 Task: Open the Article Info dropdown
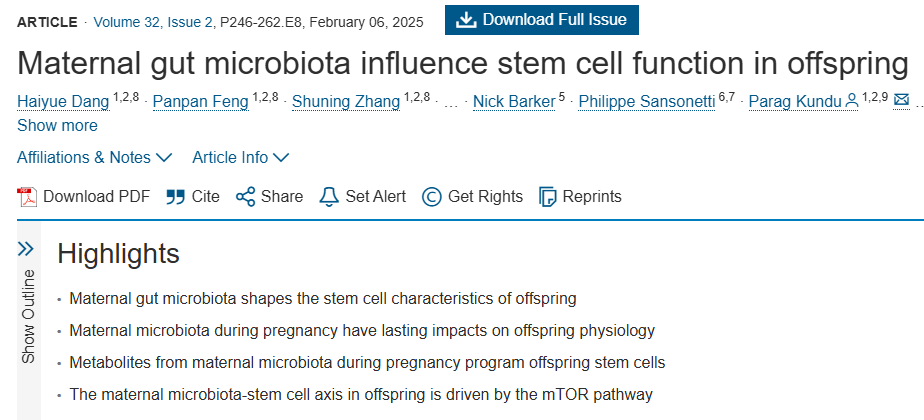click(x=240, y=157)
